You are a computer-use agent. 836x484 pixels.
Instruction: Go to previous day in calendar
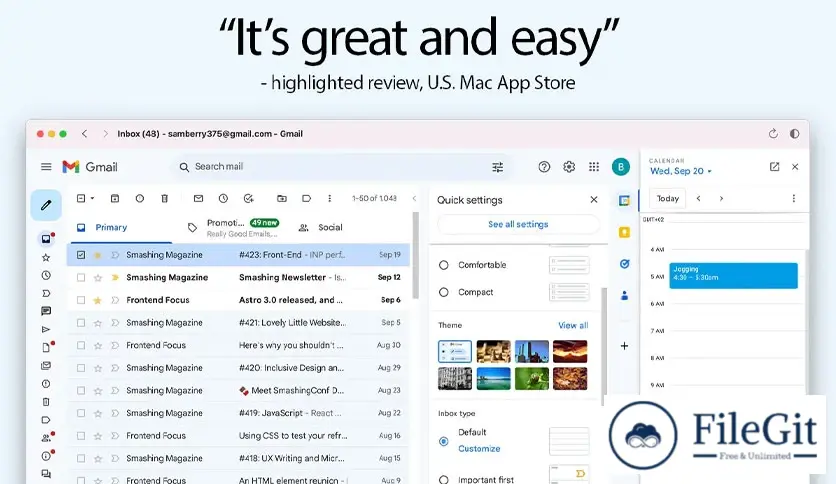point(698,198)
